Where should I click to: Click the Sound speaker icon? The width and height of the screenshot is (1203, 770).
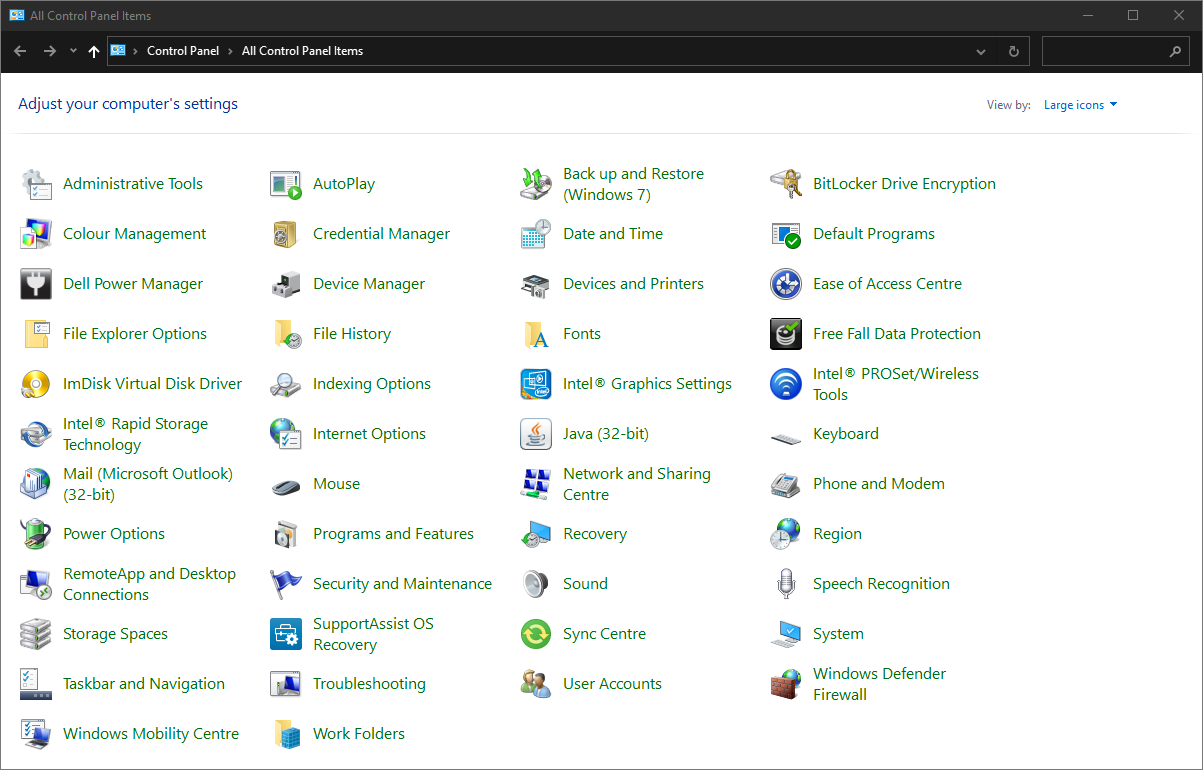[x=536, y=584]
